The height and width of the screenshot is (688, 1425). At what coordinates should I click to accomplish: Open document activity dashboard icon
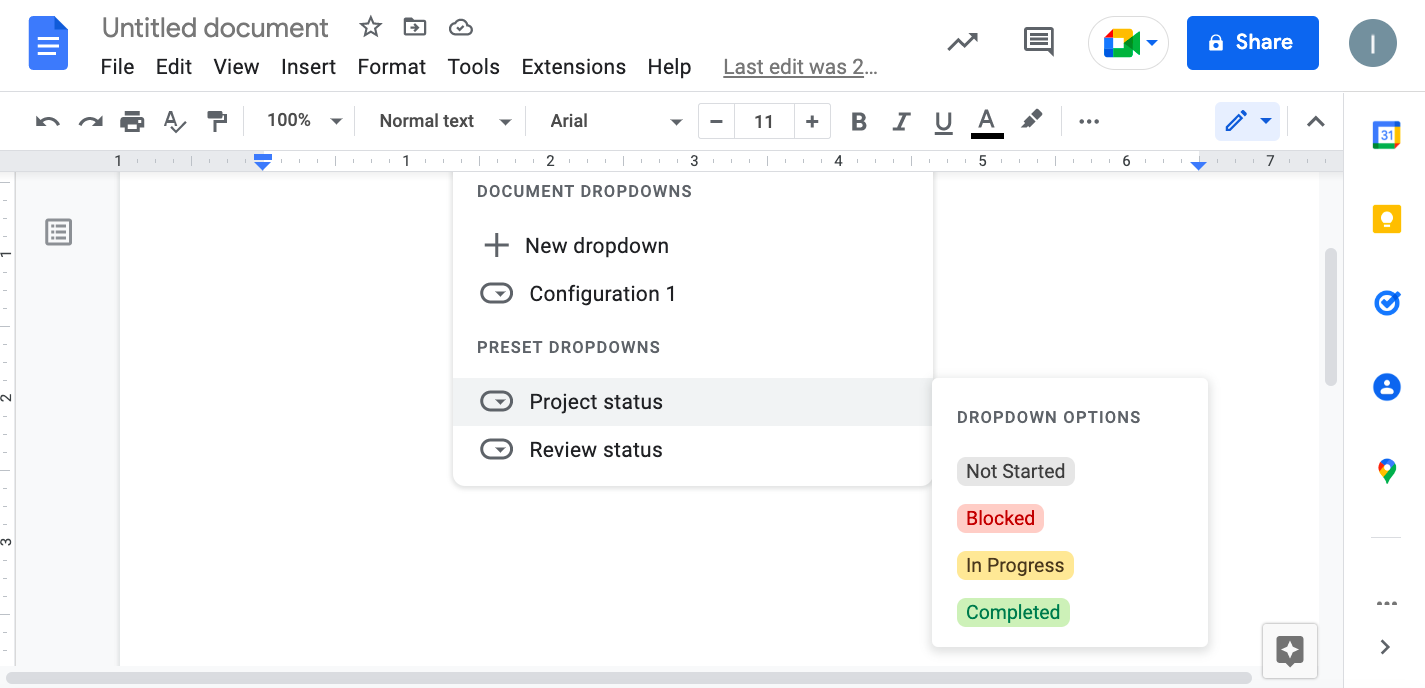[962, 43]
